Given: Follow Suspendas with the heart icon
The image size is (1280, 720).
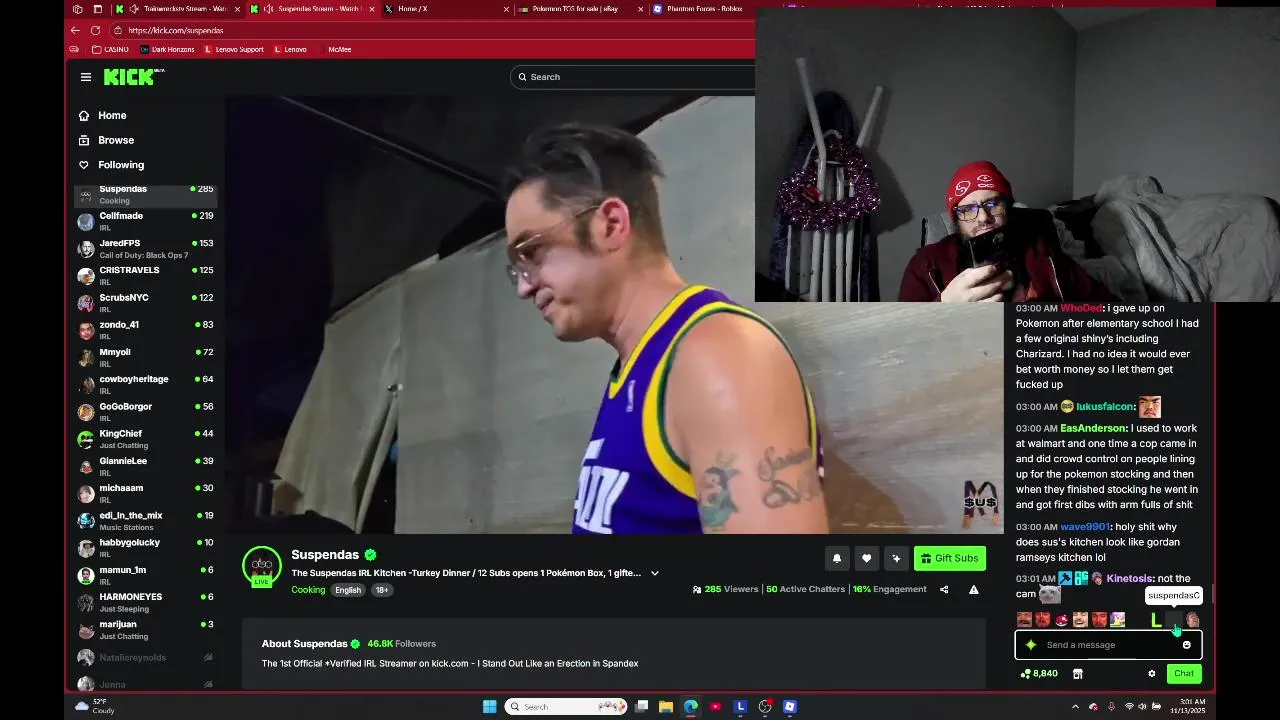Looking at the screenshot, I should pyautogui.click(x=867, y=558).
